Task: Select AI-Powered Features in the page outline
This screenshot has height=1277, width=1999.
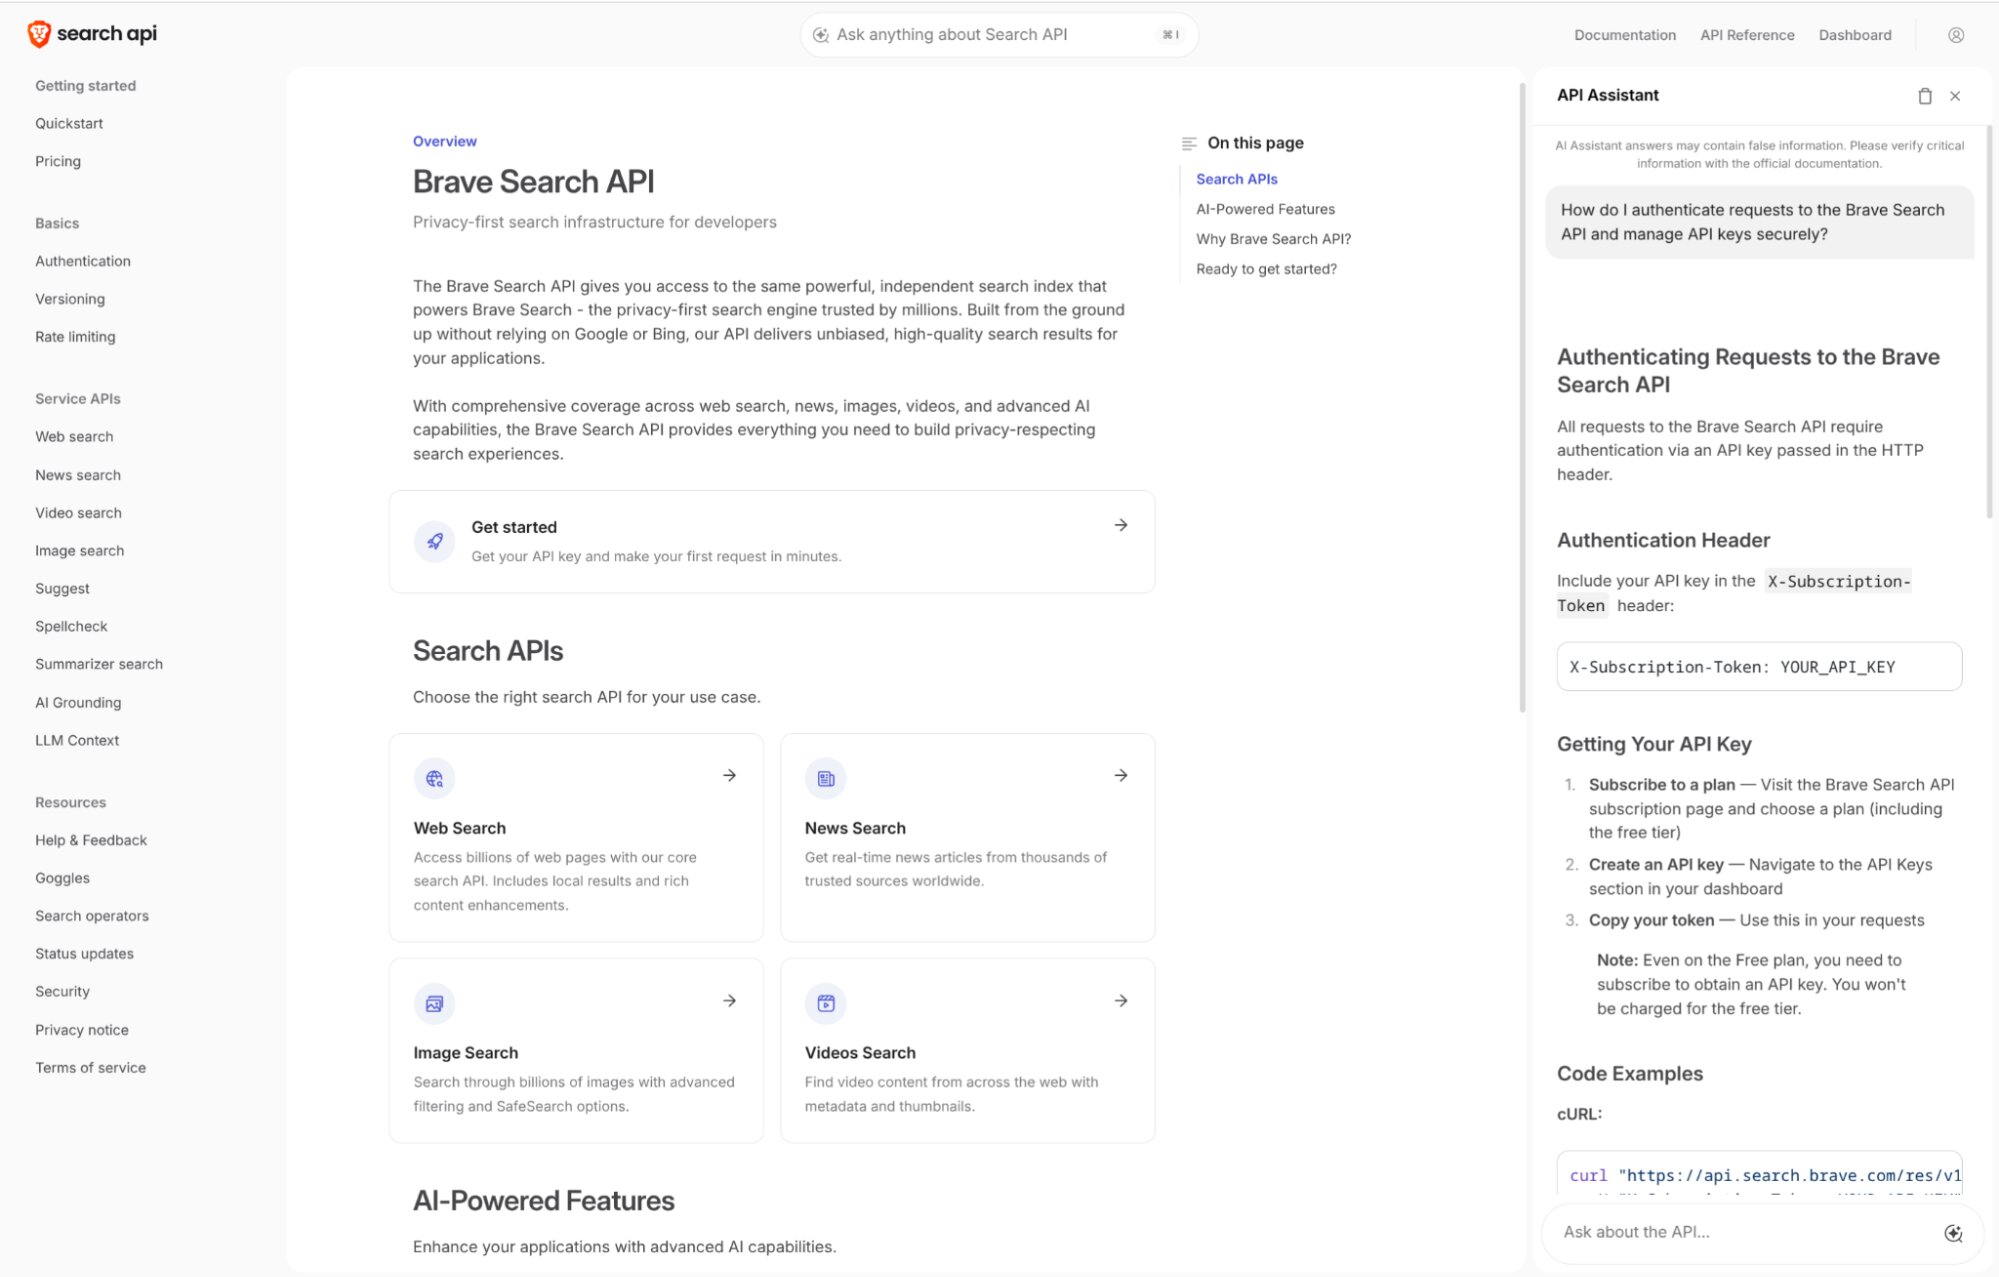Action: 1265,209
